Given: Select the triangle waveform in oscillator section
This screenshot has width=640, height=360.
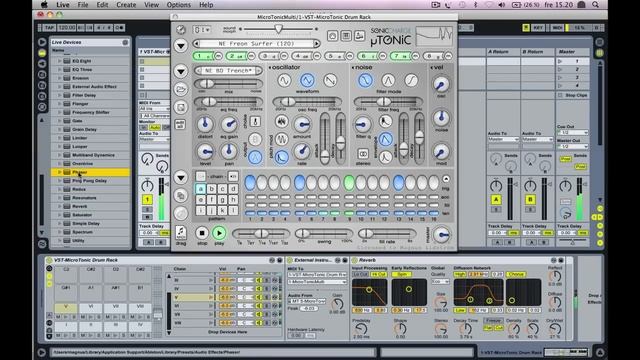Looking at the screenshot, I should (x=307, y=80).
